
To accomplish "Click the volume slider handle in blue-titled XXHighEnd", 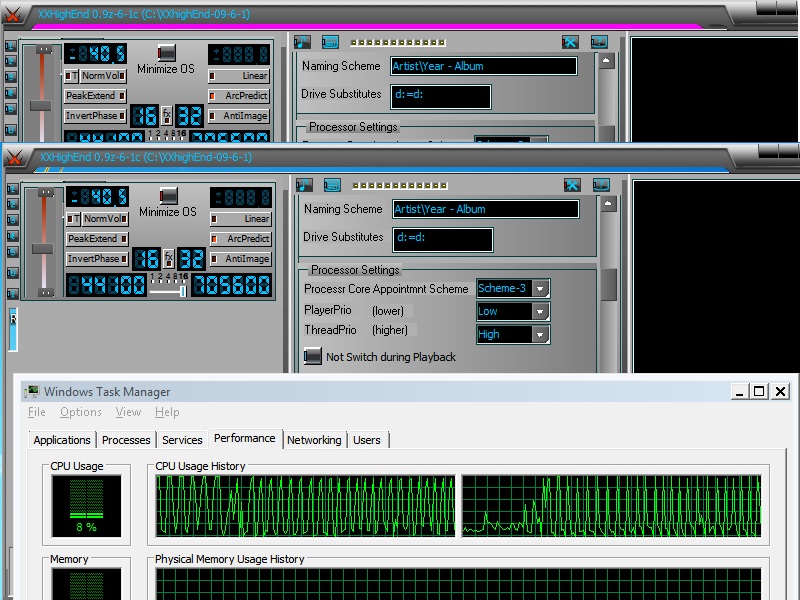I will pyautogui.click(x=42, y=248).
